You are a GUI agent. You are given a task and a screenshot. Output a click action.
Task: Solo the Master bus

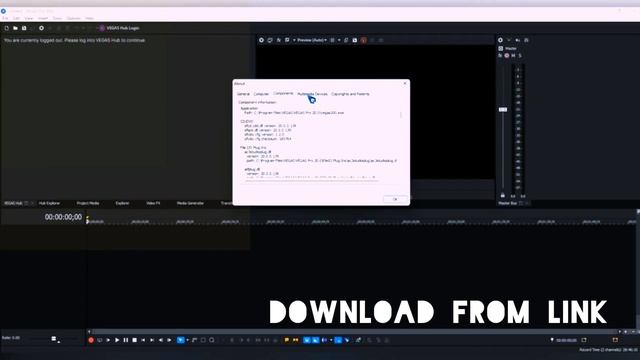(520, 56)
